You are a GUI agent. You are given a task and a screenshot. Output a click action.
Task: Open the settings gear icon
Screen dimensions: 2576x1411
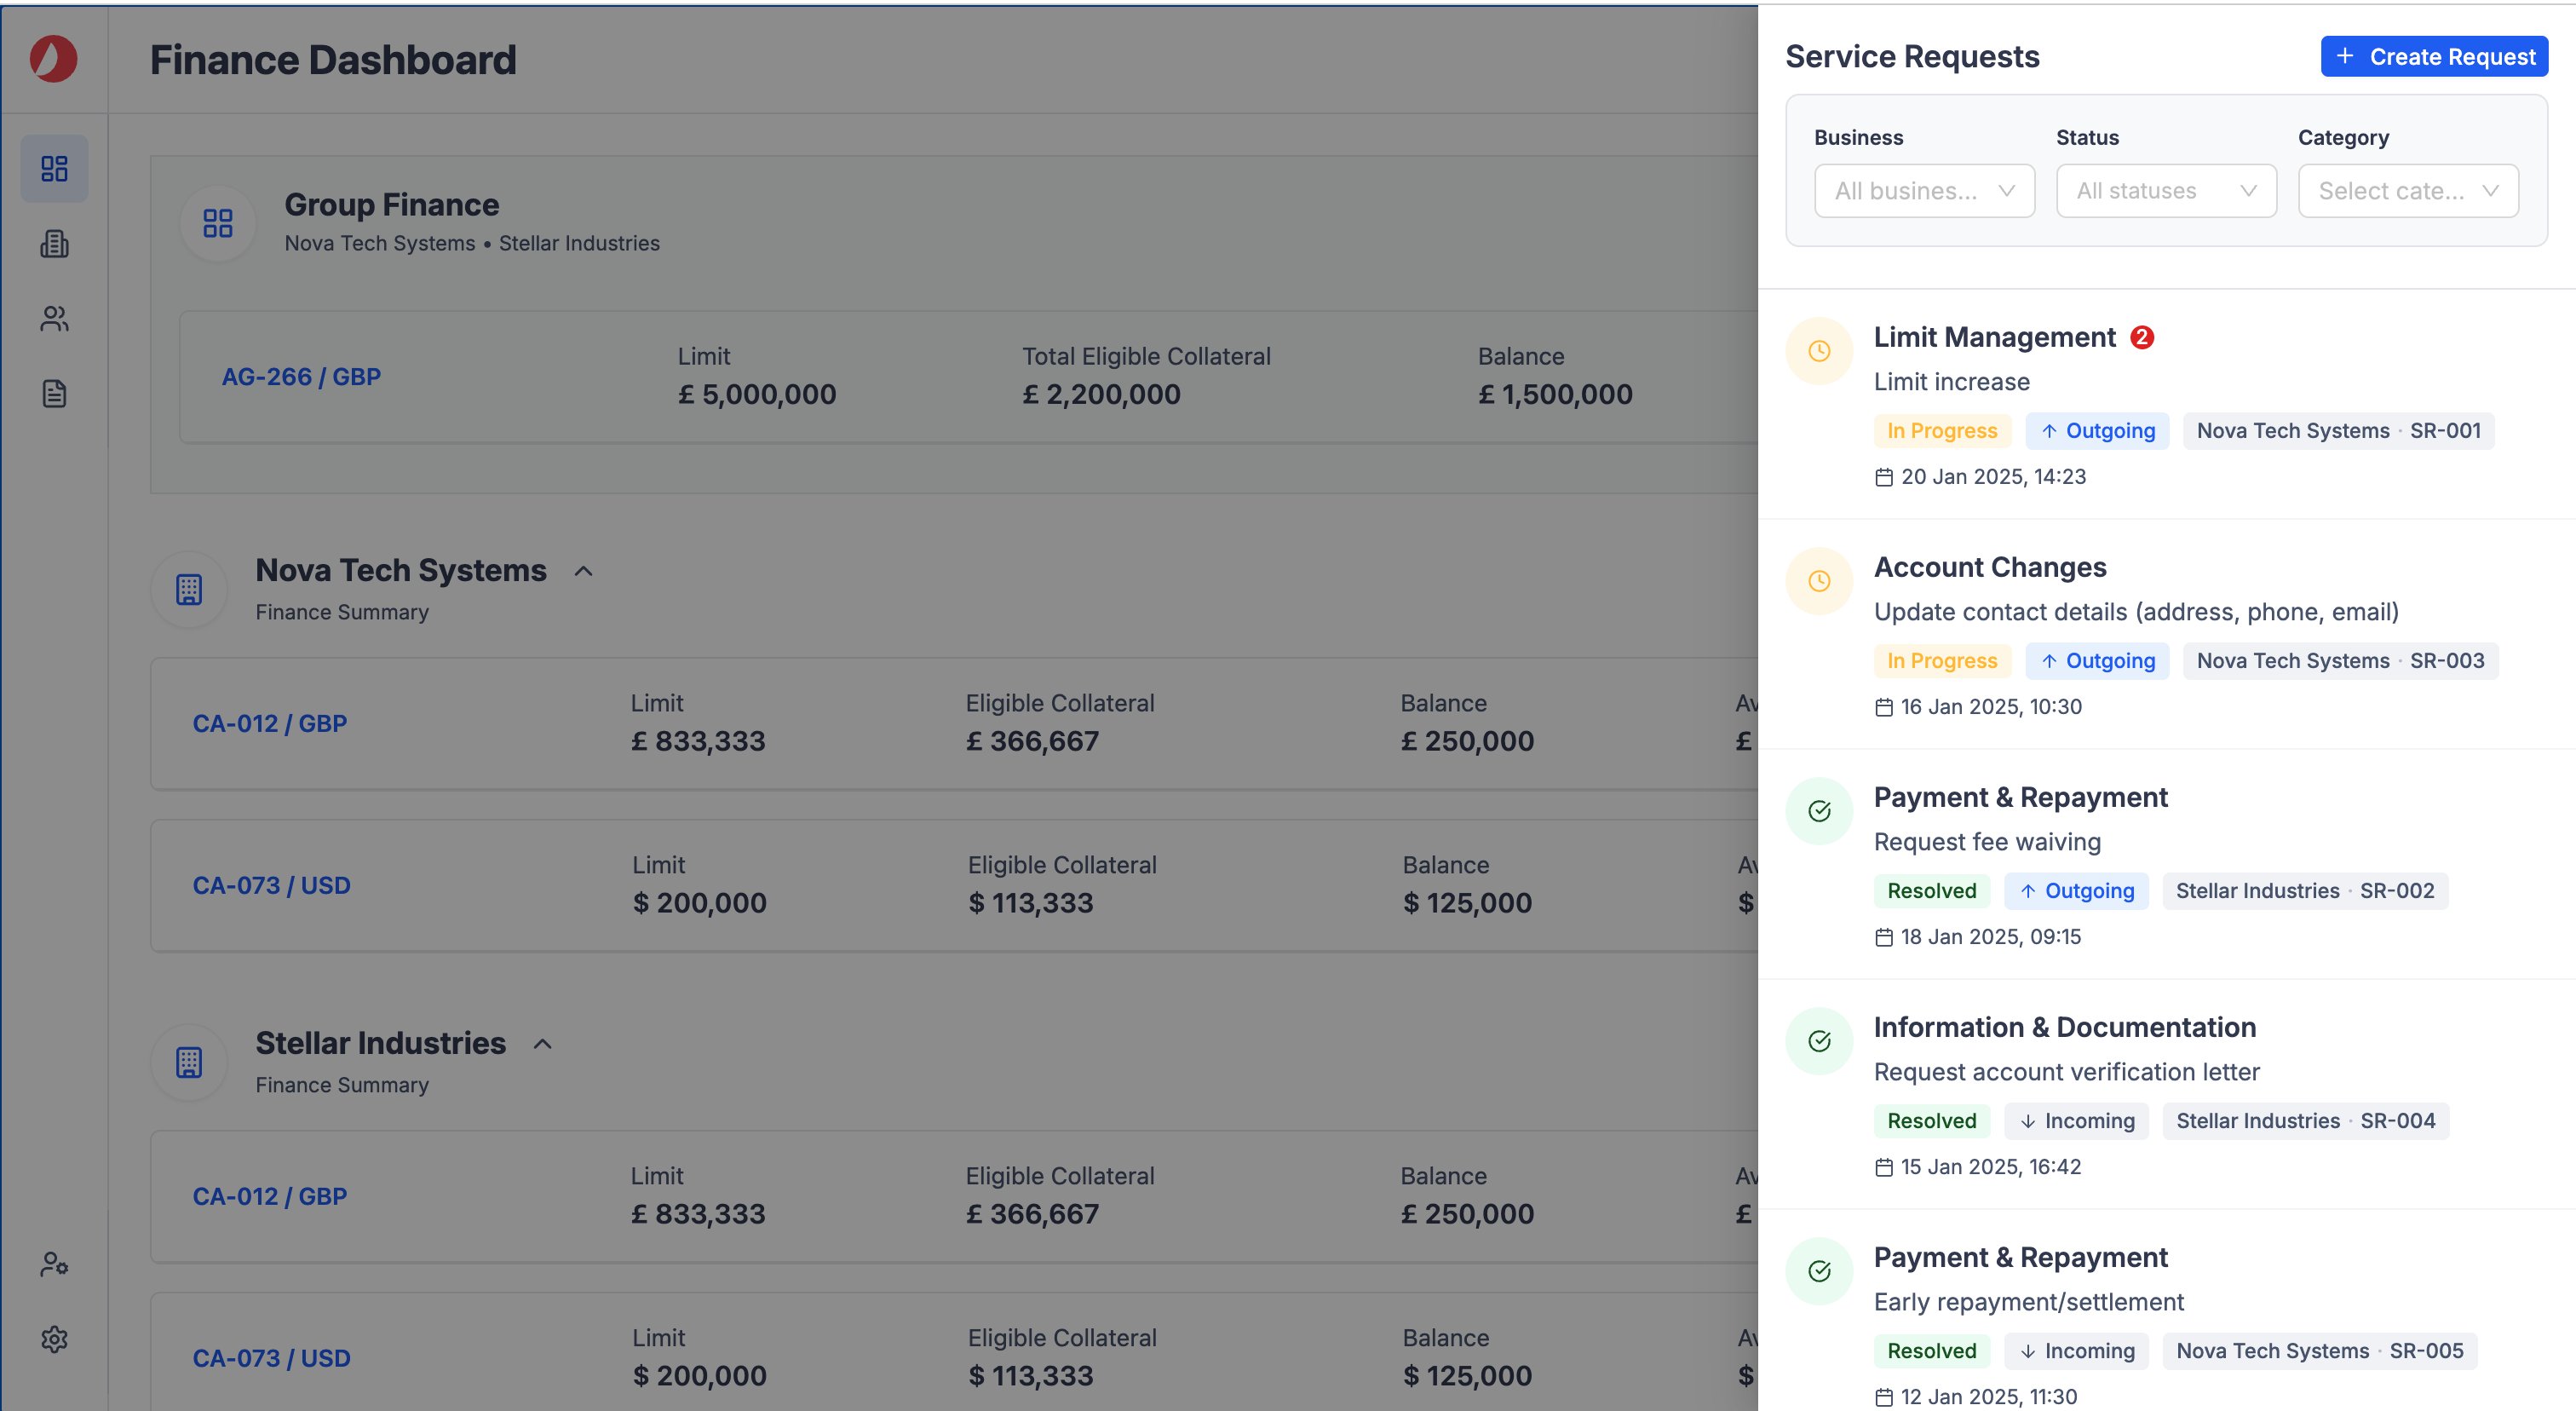pyautogui.click(x=54, y=1339)
